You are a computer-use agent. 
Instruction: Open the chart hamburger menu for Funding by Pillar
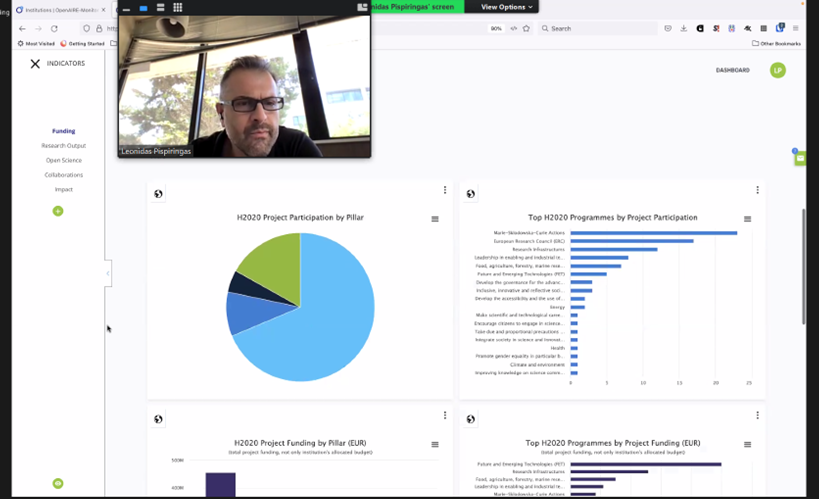(435, 445)
